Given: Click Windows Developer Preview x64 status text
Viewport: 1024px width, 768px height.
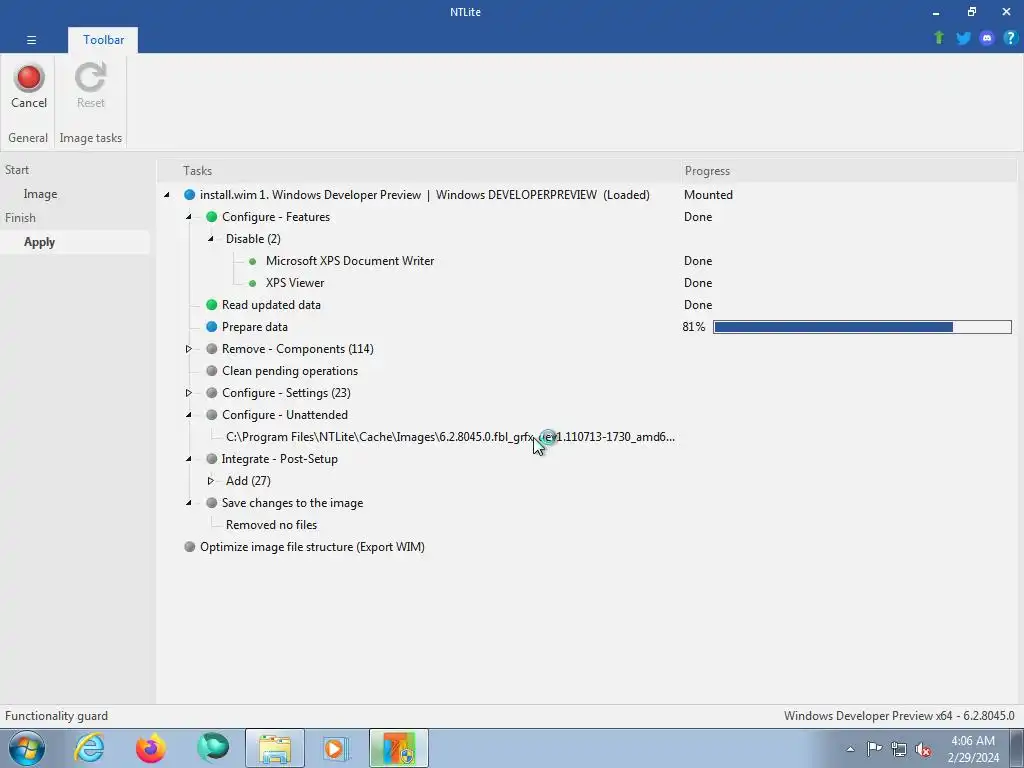Looking at the screenshot, I should pyautogui.click(x=899, y=716).
